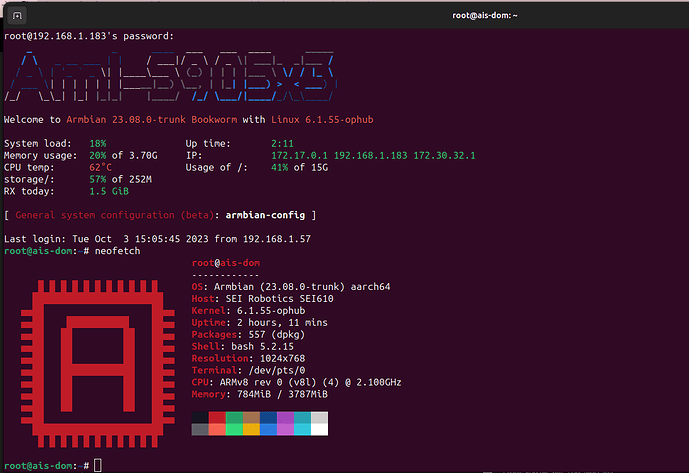Click the CPU line ARMv8 rev 0
Viewport: 689px width, 473px height.
tap(296, 382)
